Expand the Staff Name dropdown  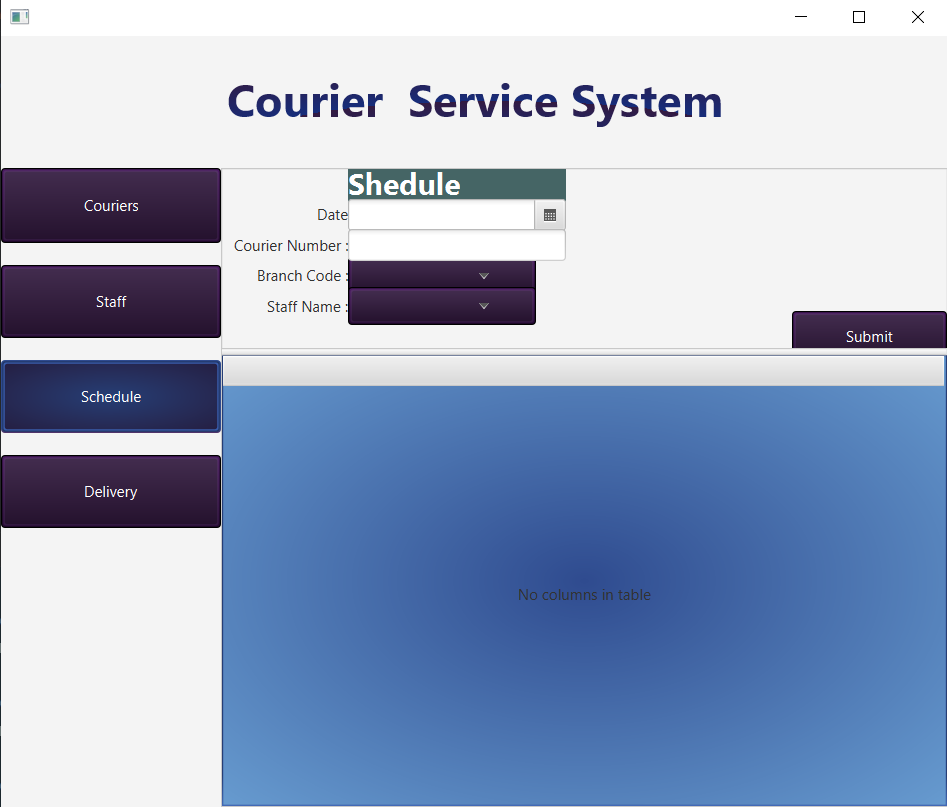[442, 306]
